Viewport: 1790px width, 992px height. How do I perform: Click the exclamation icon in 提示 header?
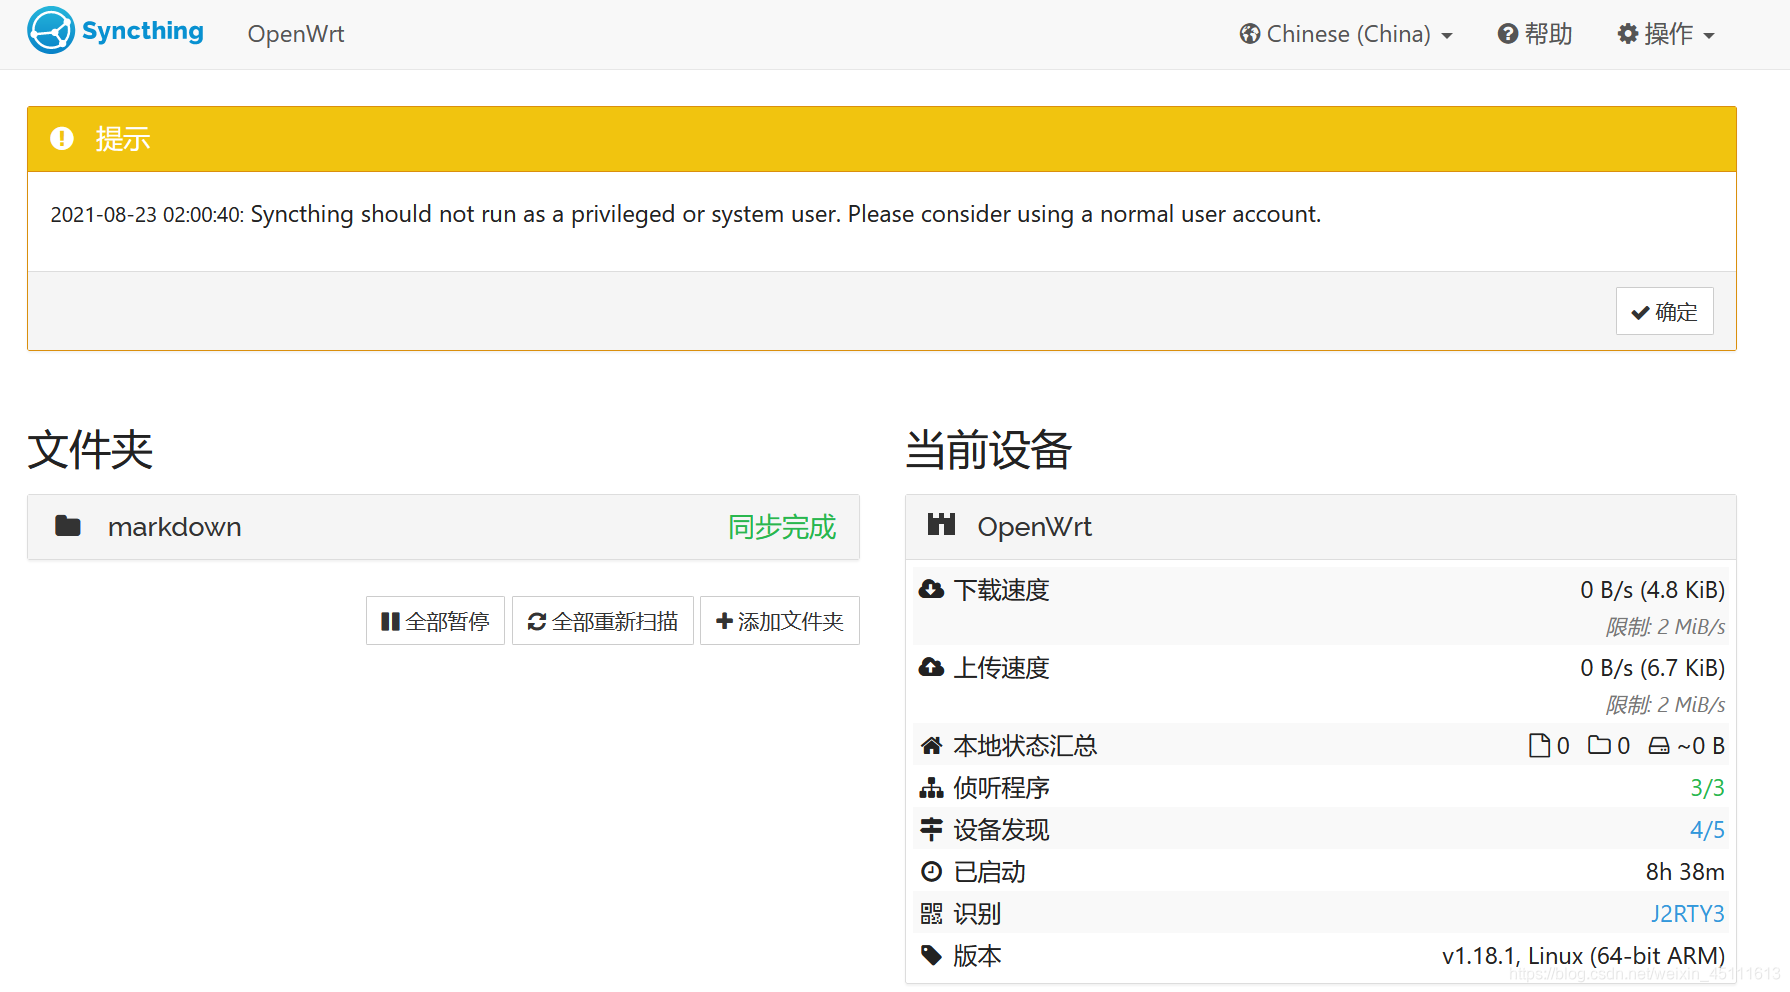click(62, 138)
